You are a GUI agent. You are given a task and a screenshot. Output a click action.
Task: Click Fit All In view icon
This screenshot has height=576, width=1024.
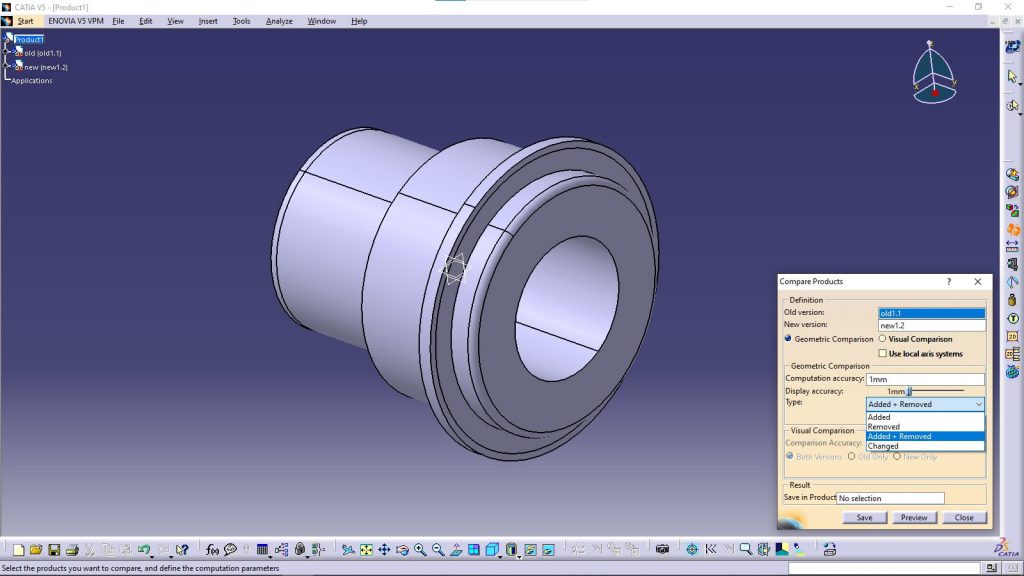click(366, 550)
